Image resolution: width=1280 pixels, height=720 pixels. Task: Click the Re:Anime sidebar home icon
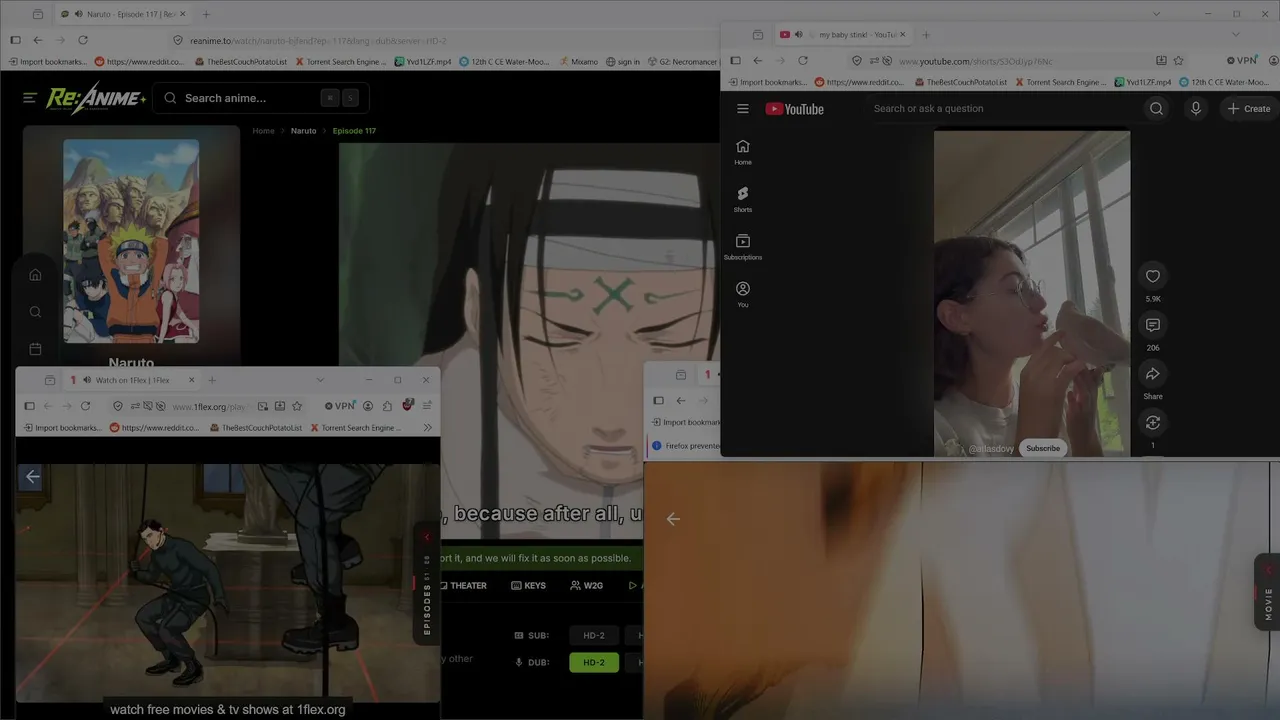click(35, 275)
